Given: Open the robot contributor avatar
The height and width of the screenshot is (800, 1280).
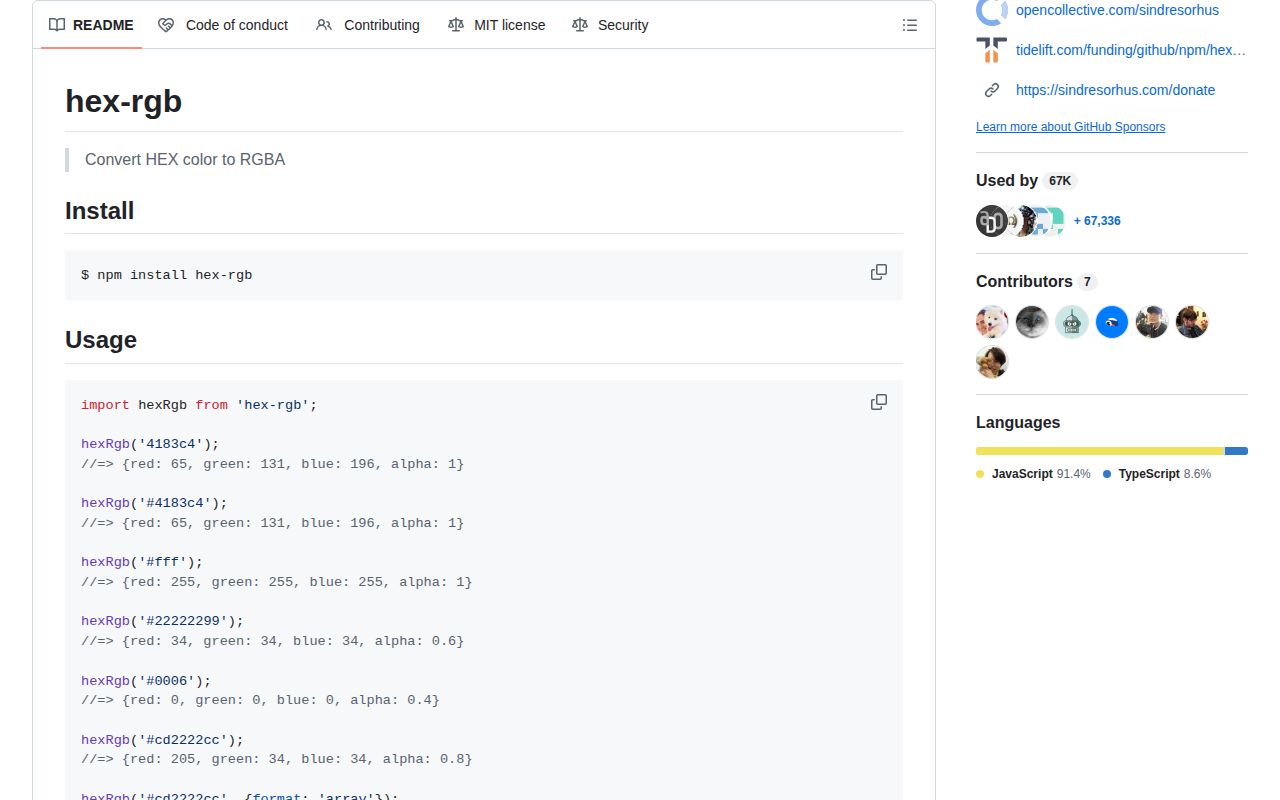Looking at the screenshot, I should click(1072, 322).
